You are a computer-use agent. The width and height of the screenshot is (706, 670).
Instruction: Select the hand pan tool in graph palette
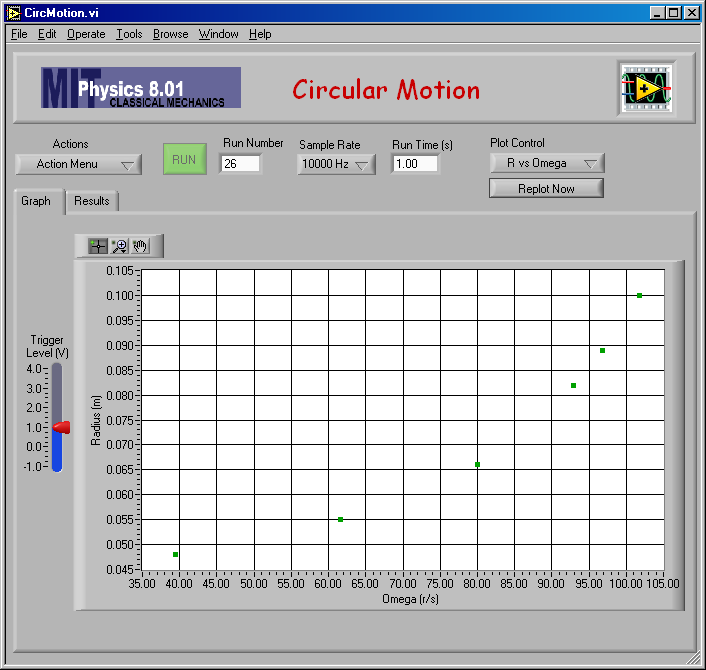point(140,246)
